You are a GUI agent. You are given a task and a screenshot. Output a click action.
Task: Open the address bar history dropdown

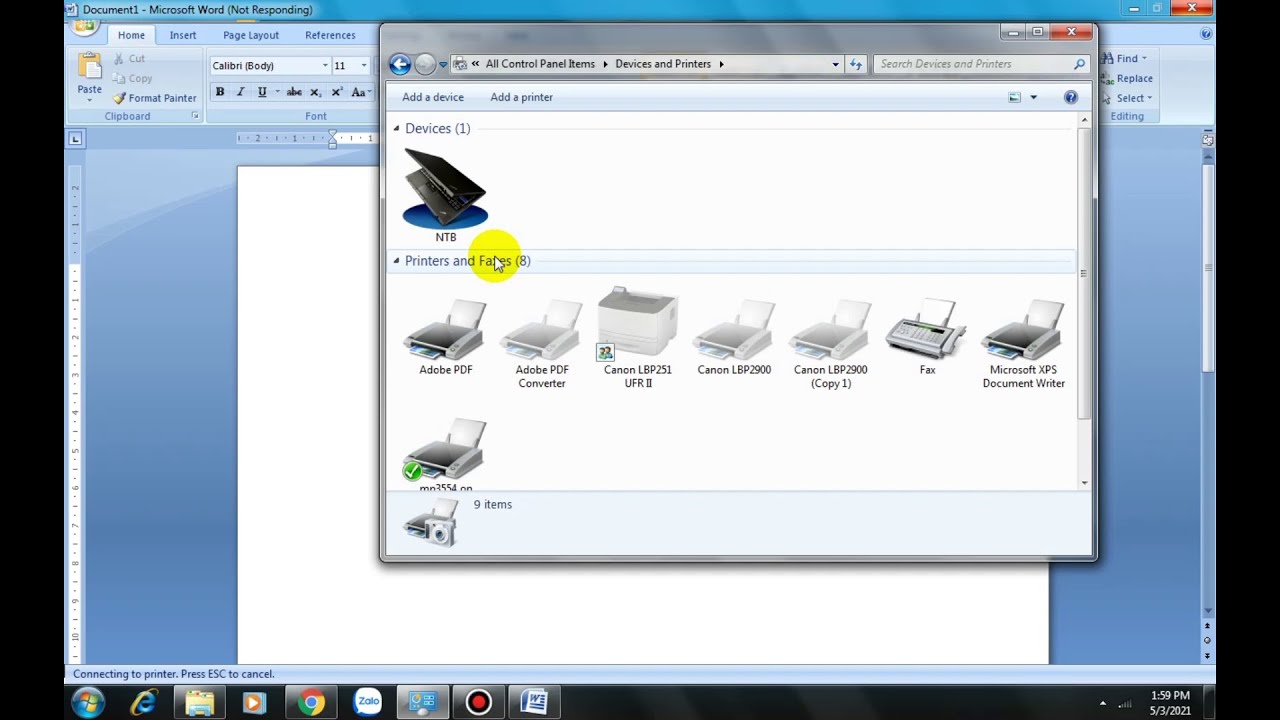[x=835, y=64]
